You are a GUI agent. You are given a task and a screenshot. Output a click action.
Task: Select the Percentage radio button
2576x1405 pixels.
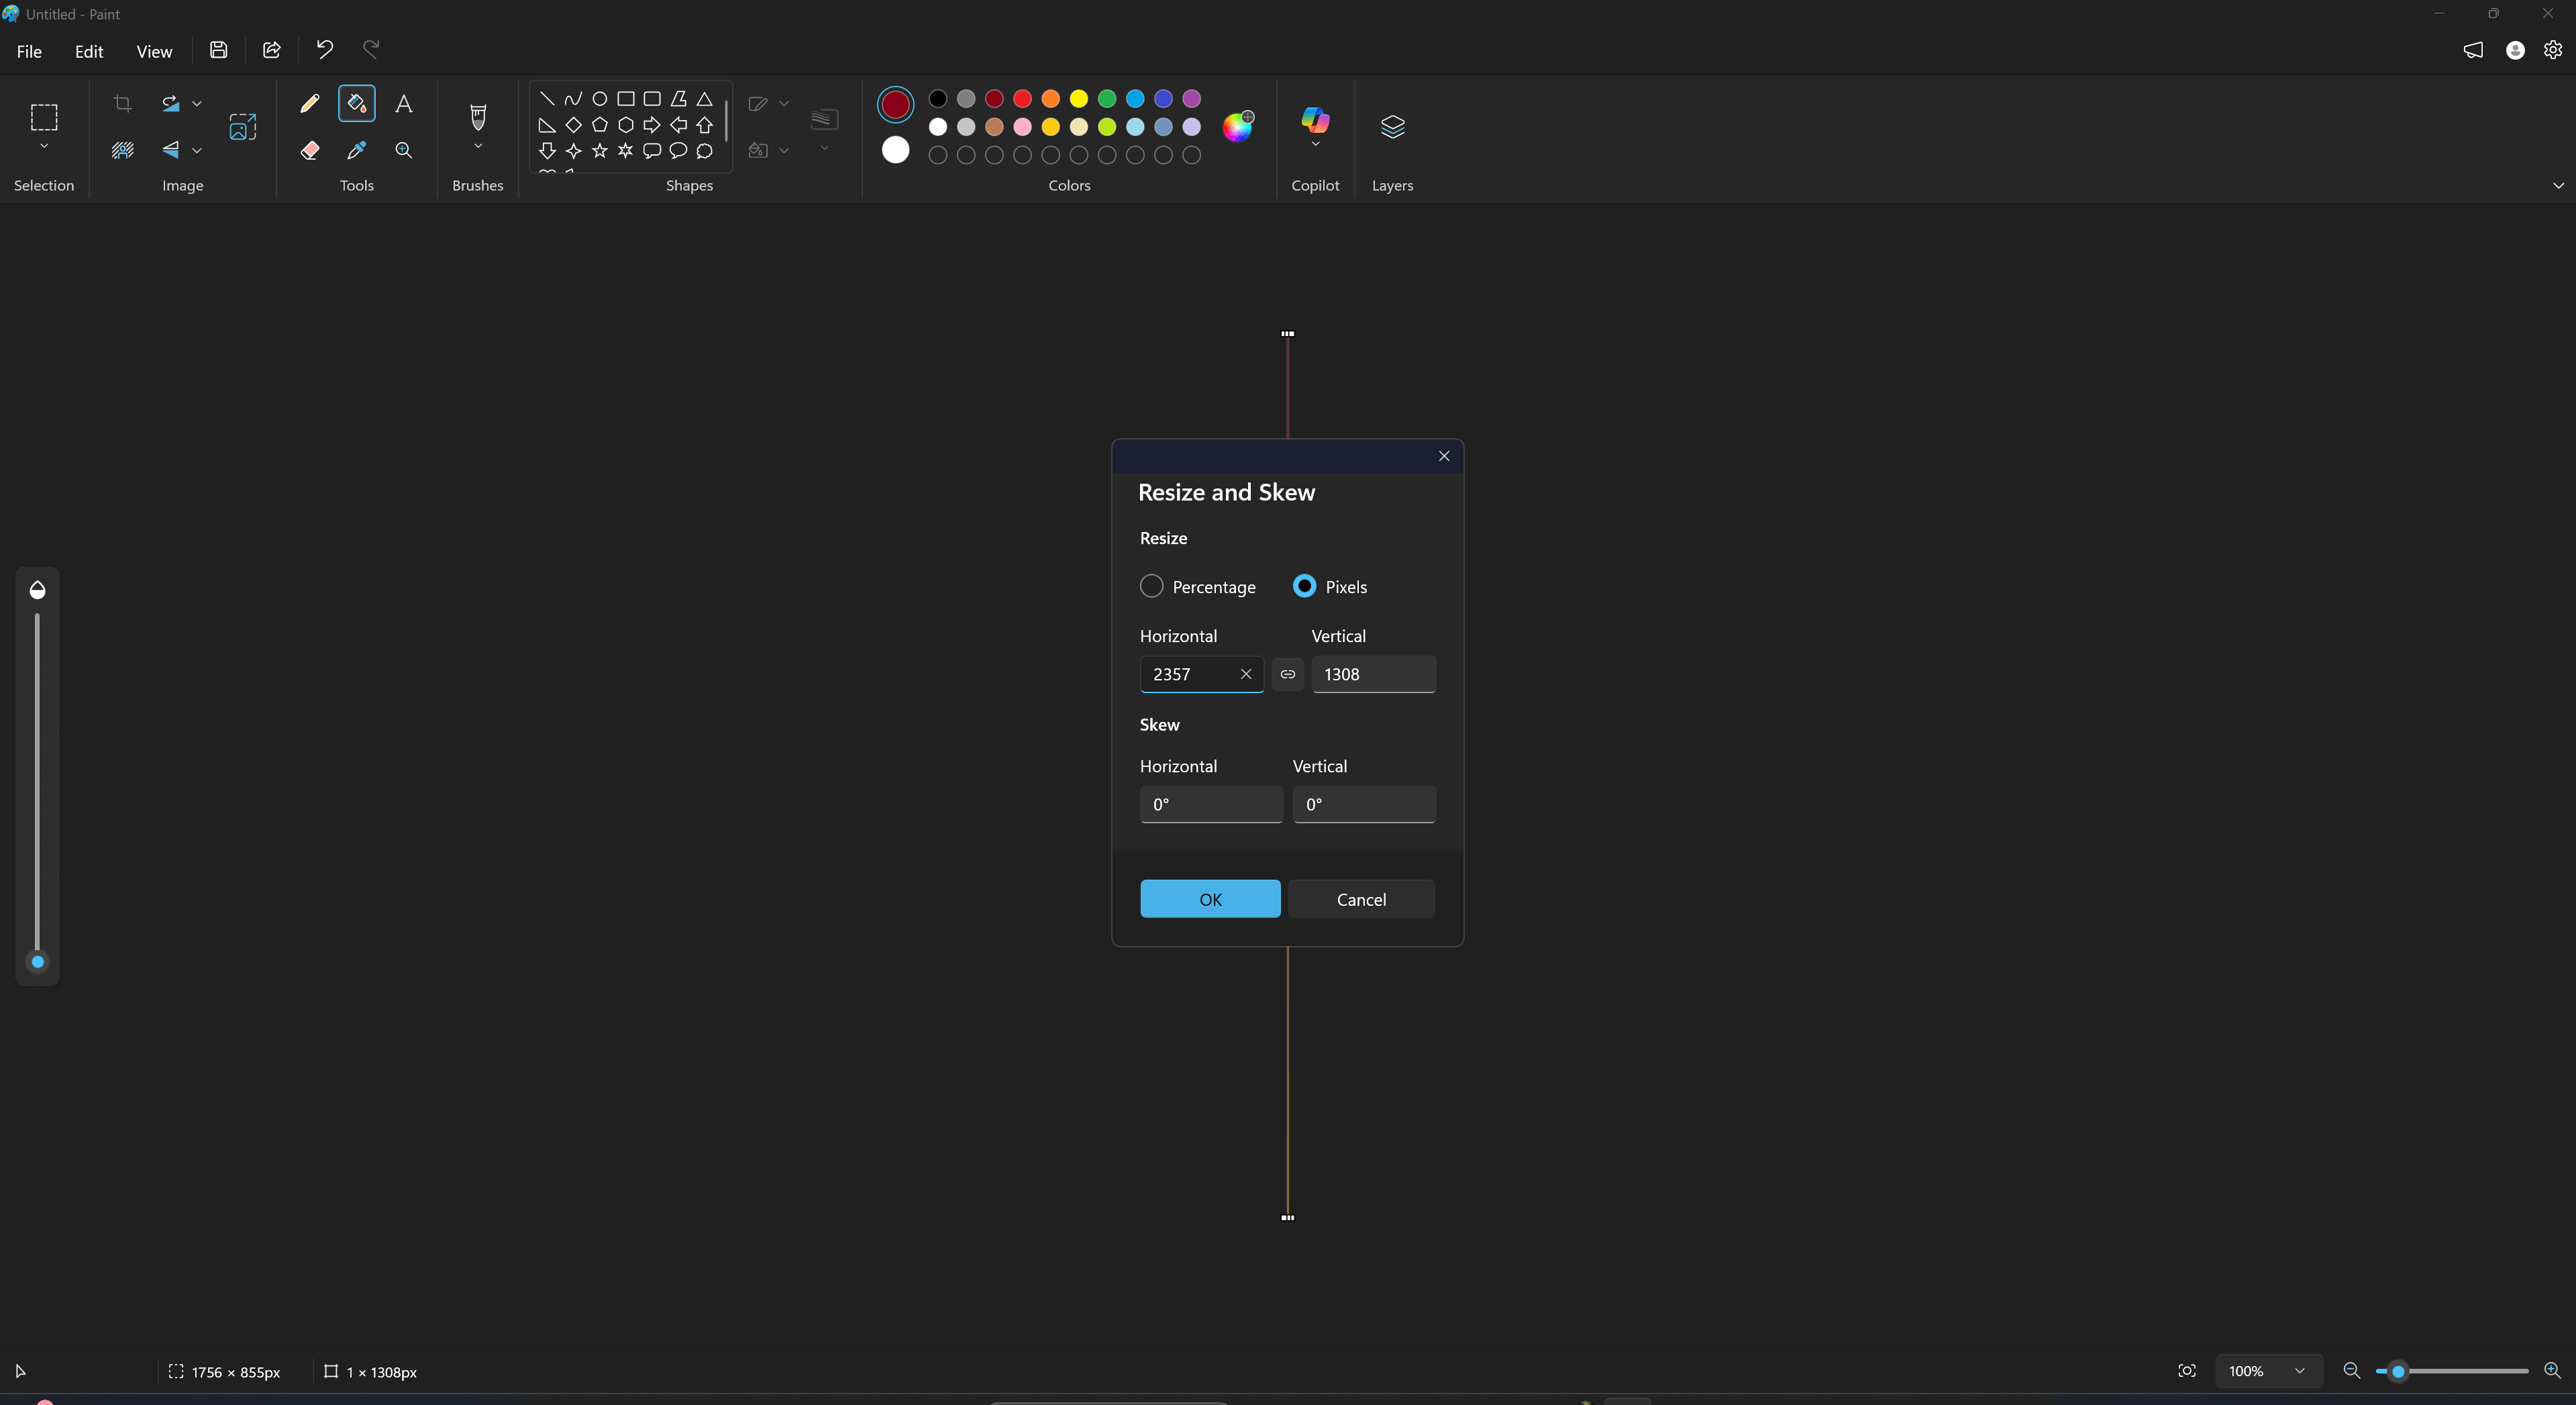coord(1152,587)
